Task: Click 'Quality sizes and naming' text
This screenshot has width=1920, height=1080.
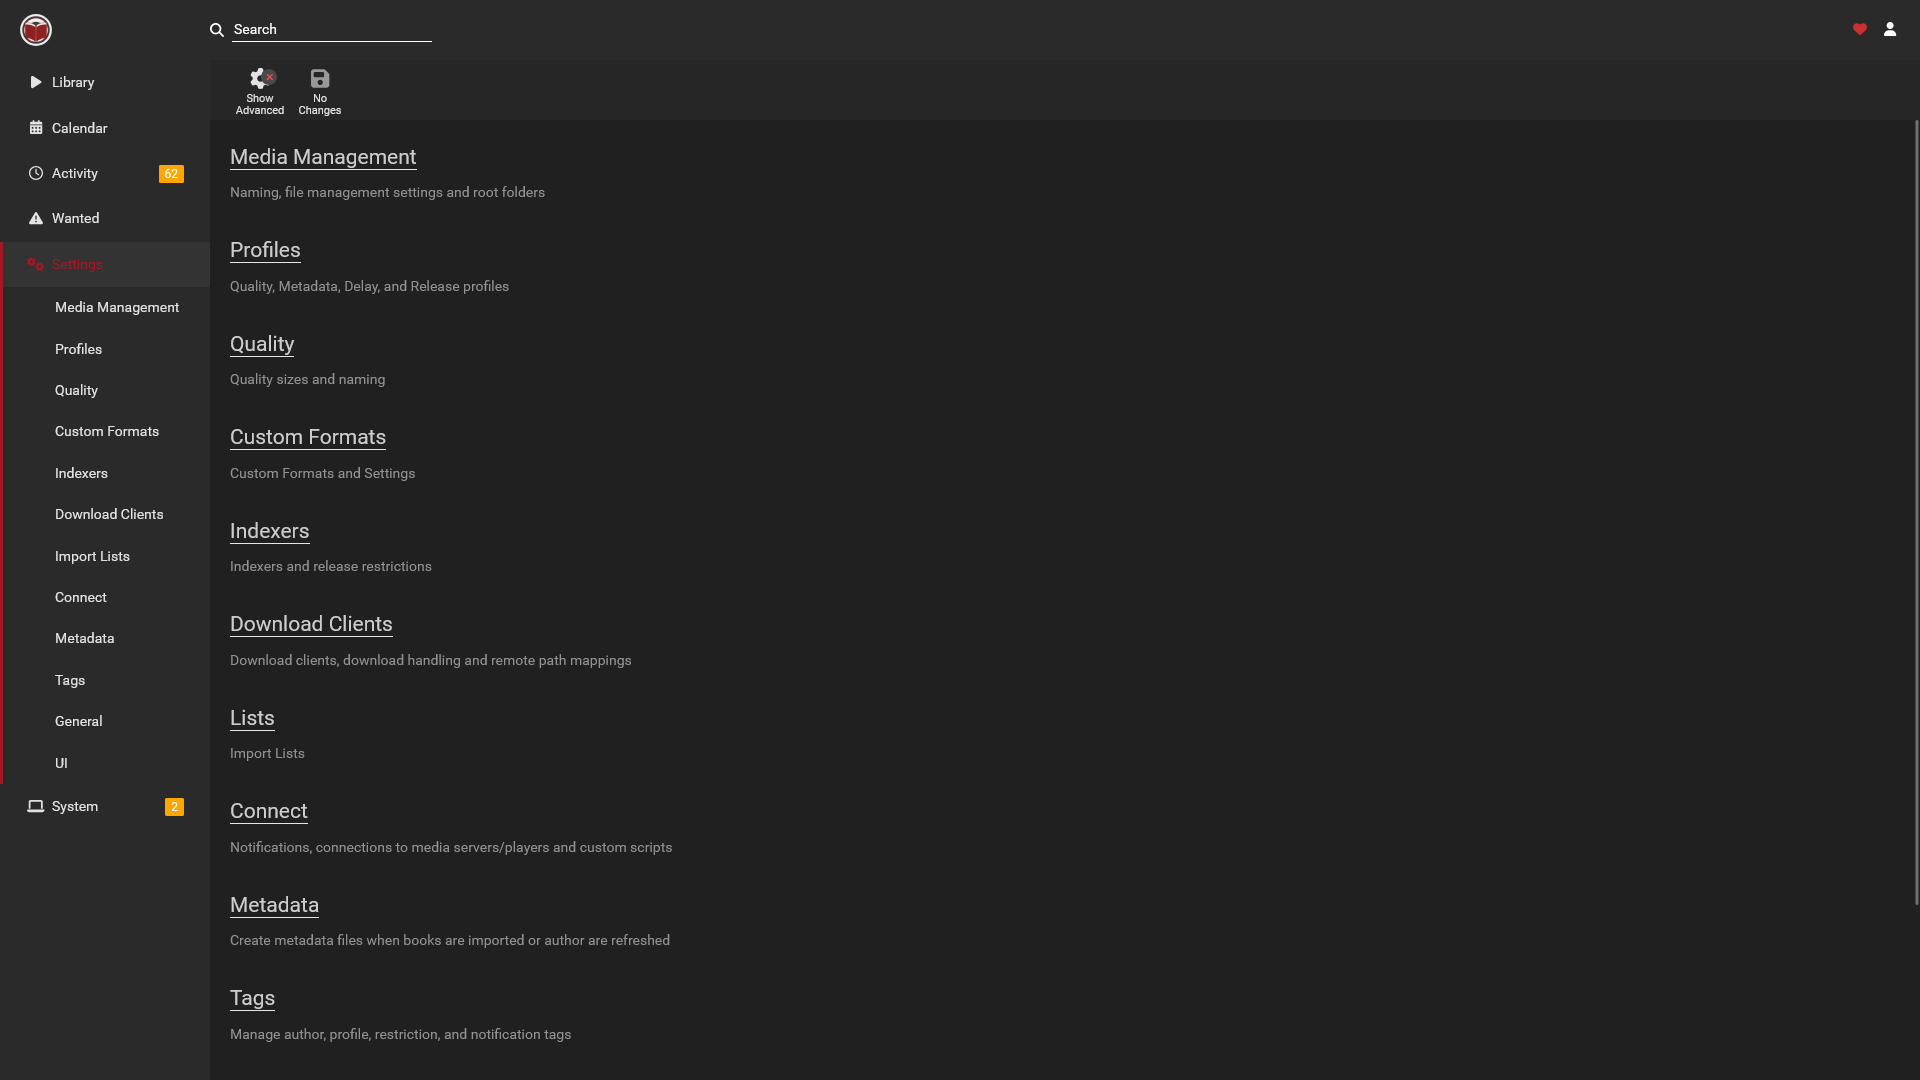Action: tap(307, 379)
